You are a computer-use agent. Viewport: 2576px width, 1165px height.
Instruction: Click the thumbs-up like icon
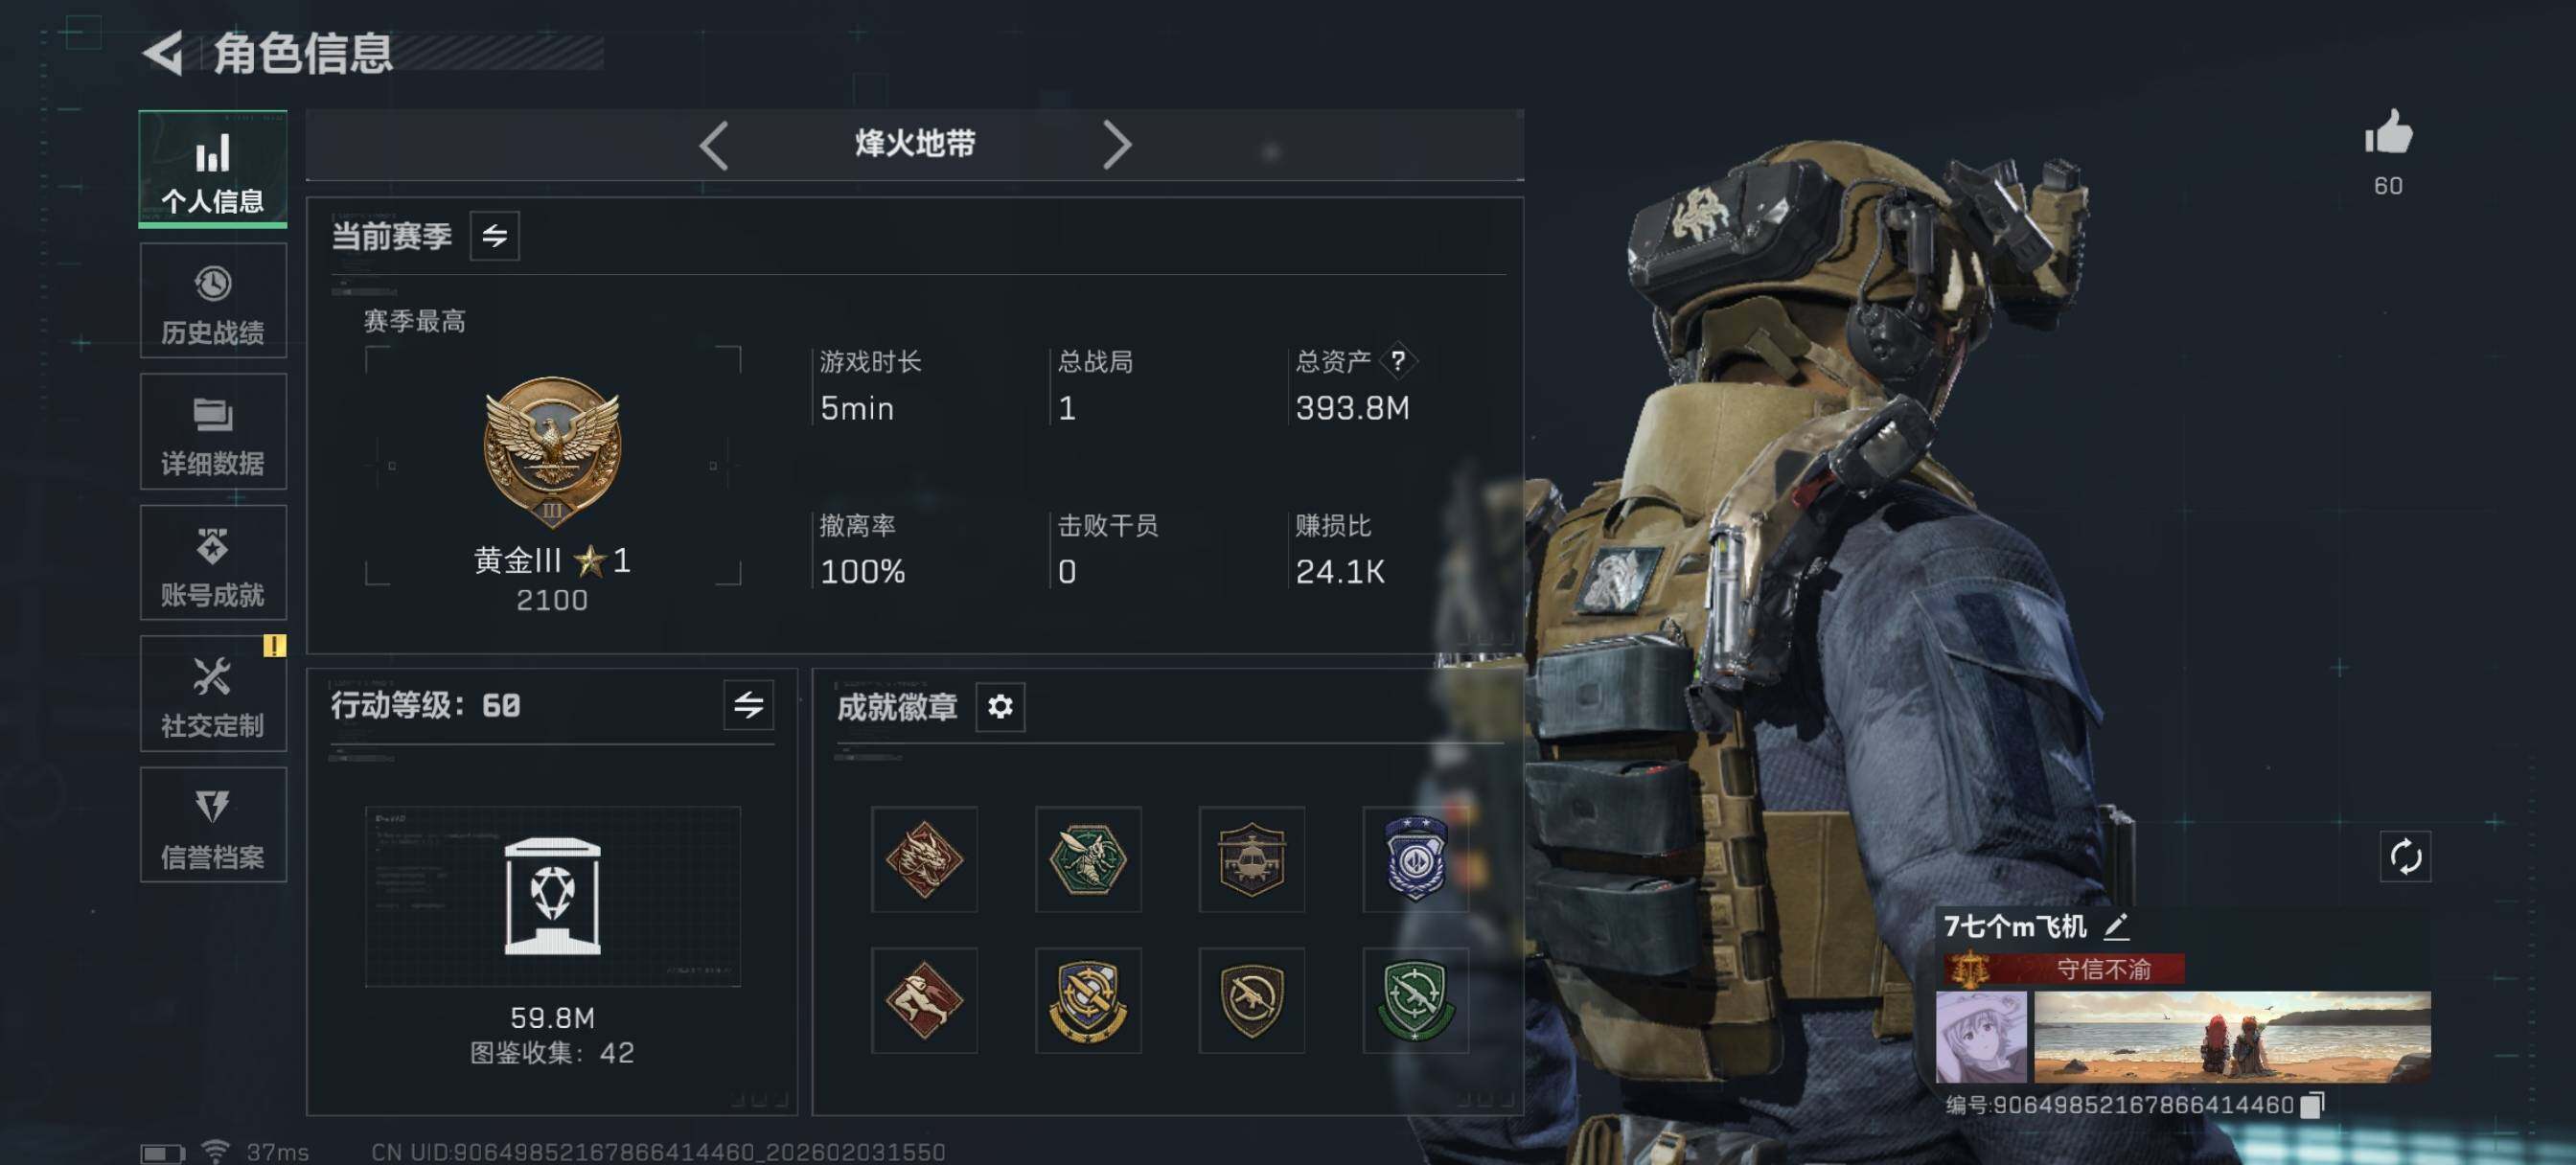[x=2388, y=132]
